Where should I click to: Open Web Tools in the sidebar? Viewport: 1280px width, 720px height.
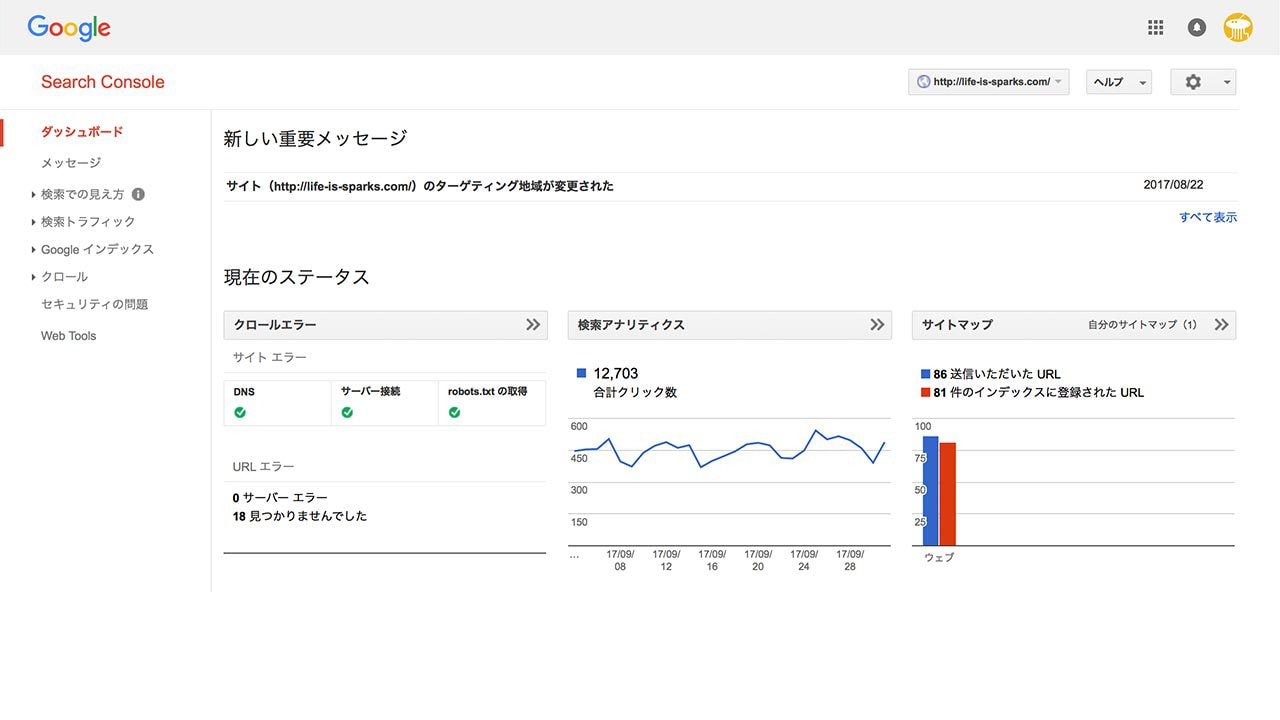click(x=68, y=336)
